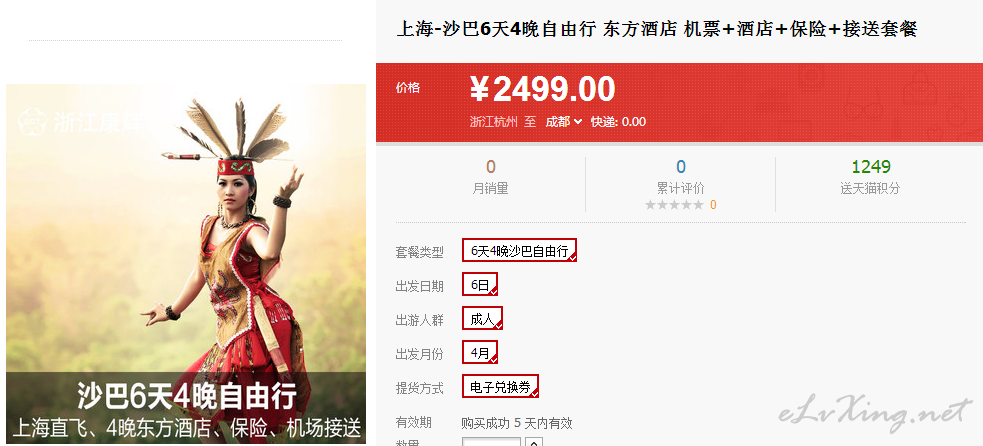983x446 pixels.
Task: Select the 电子兑换券 pickup method
Action: 500,386
